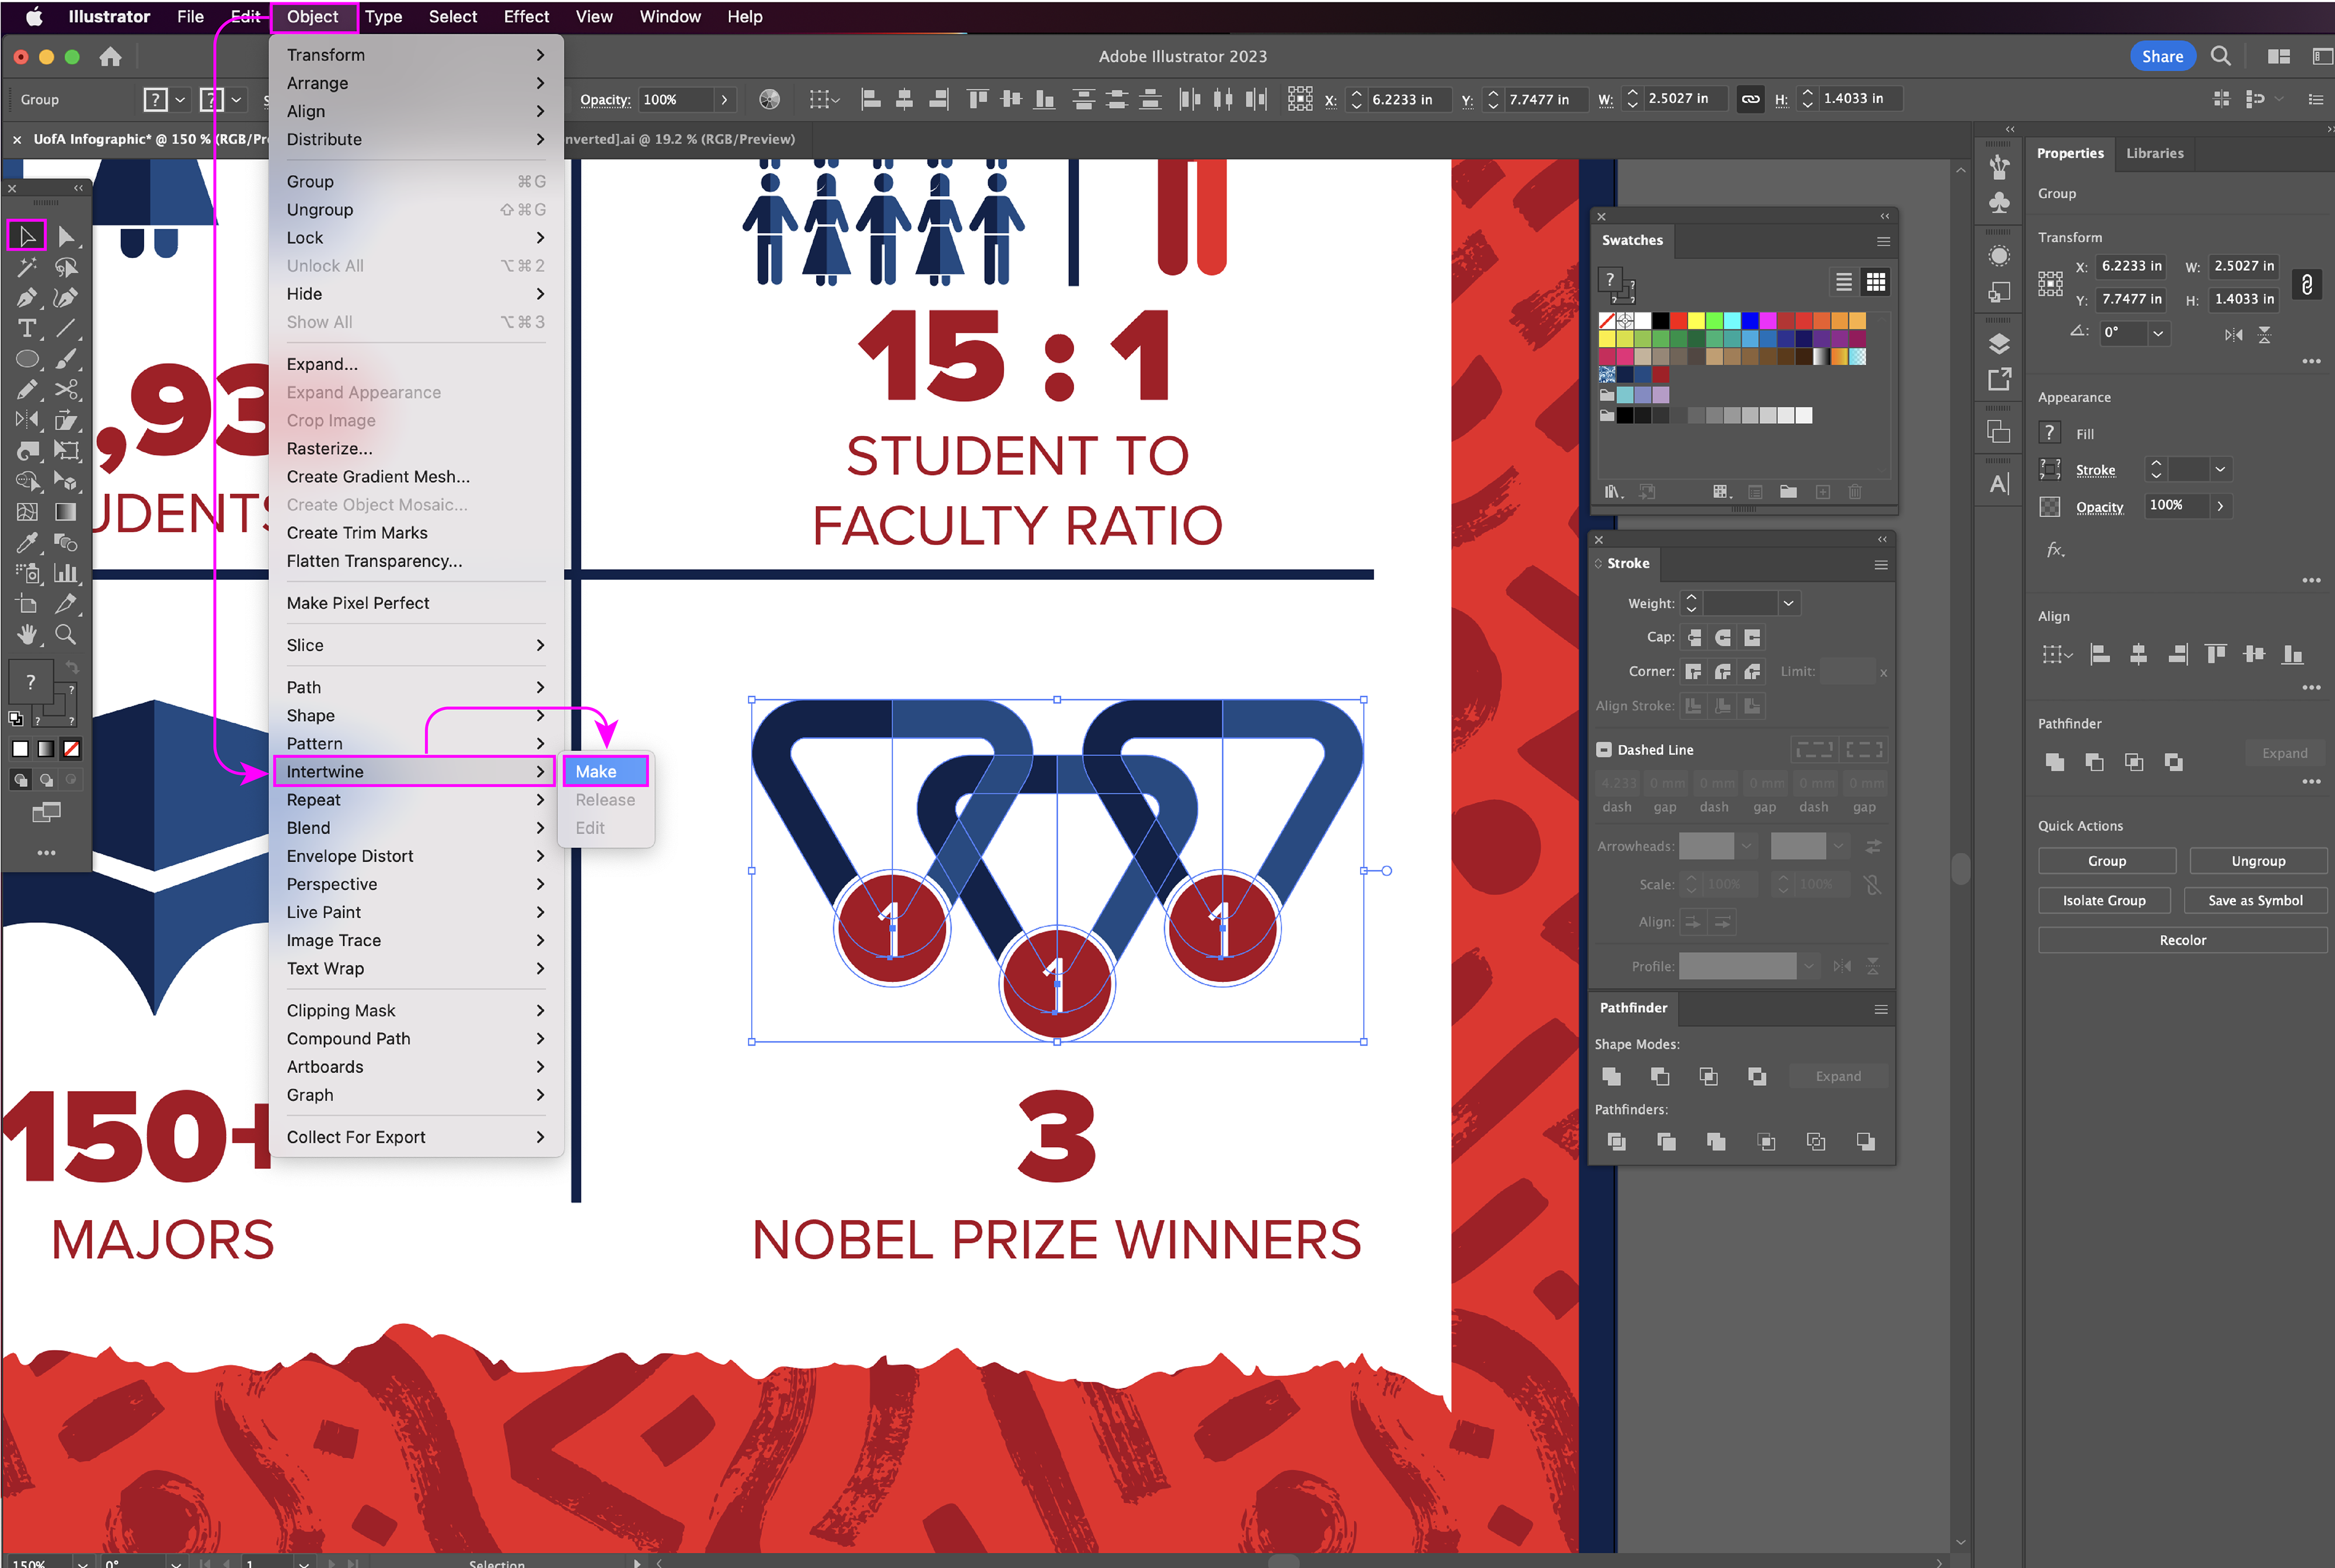
Task: Enable the Dashed Line checkbox
Action: (x=1604, y=750)
